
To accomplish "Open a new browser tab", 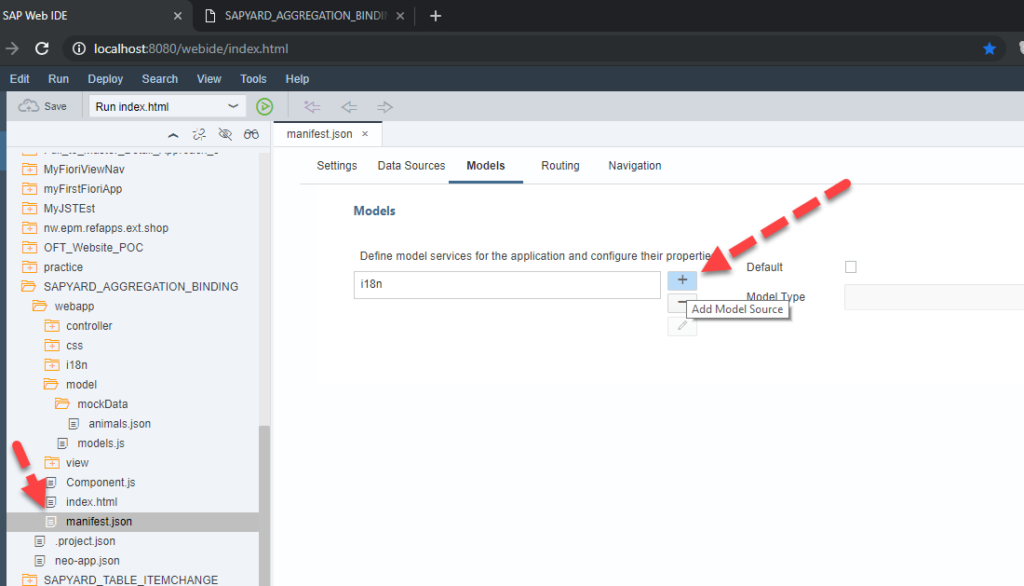I will tap(436, 16).
